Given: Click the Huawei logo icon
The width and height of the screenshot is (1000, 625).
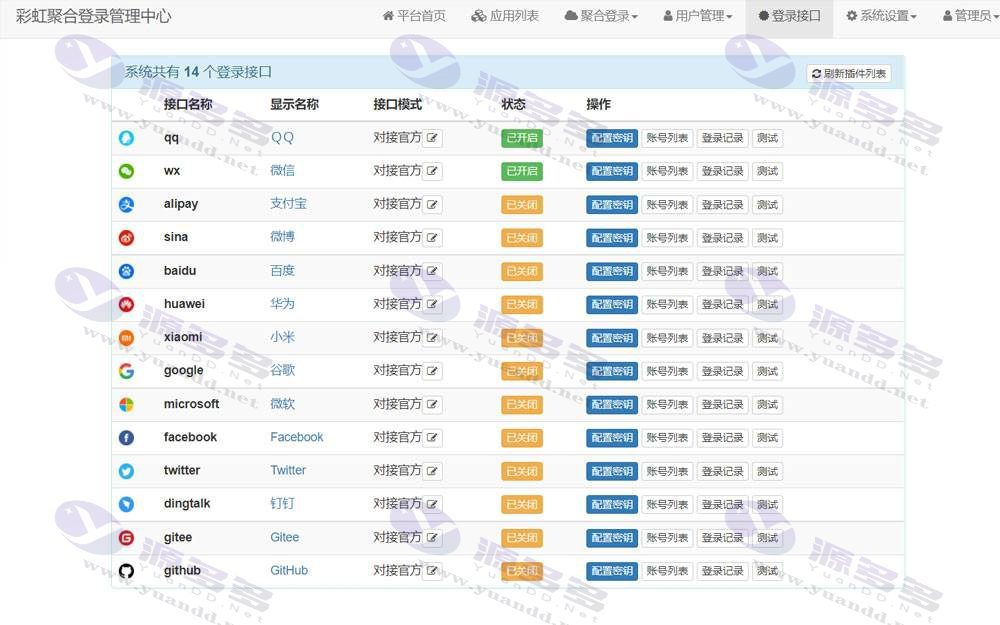Looking at the screenshot, I should [126, 304].
